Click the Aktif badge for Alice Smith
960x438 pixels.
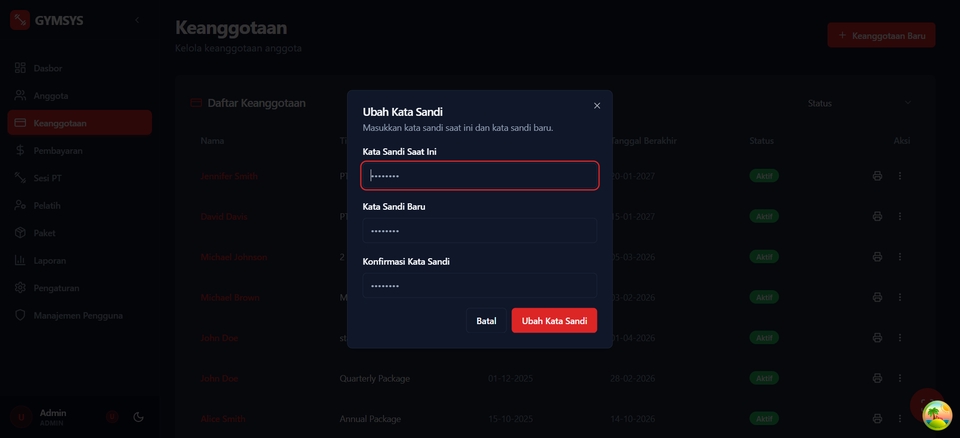click(764, 419)
